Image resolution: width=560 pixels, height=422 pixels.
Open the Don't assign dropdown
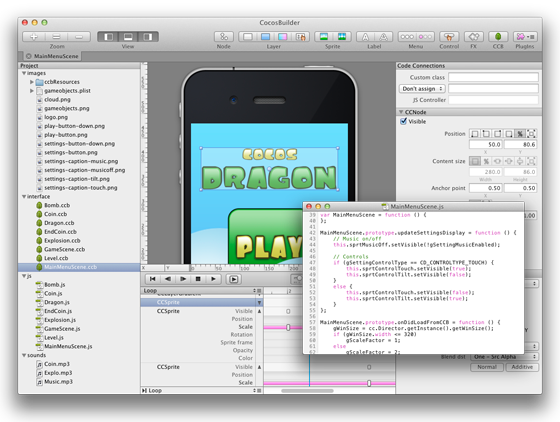(x=422, y=89)
